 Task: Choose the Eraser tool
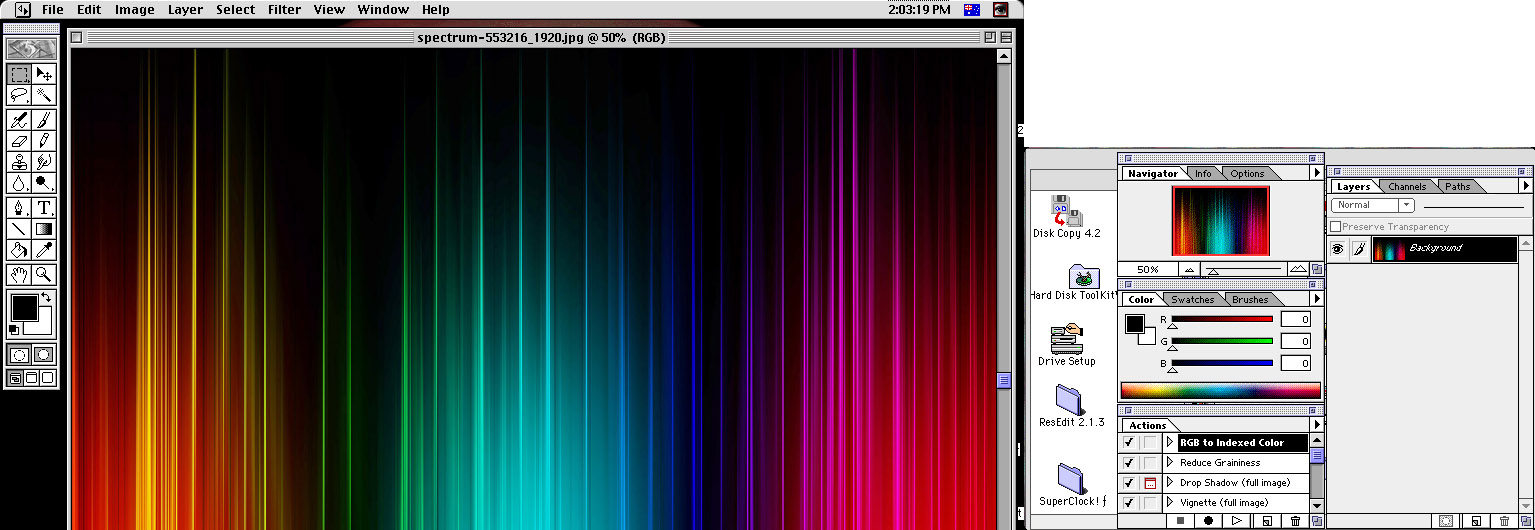pos(19,140)
